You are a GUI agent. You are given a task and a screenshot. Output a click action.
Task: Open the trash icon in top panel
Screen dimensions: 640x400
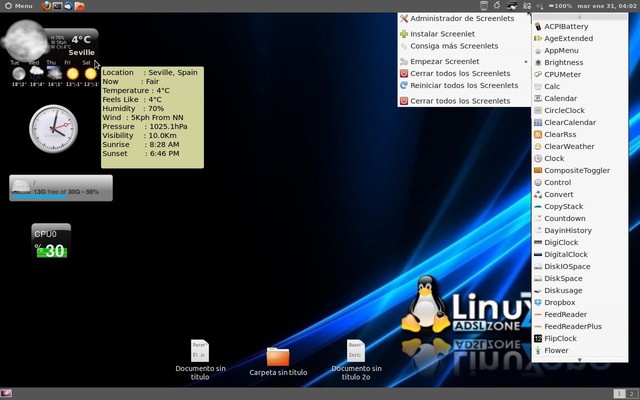click(x=484, y=6)
